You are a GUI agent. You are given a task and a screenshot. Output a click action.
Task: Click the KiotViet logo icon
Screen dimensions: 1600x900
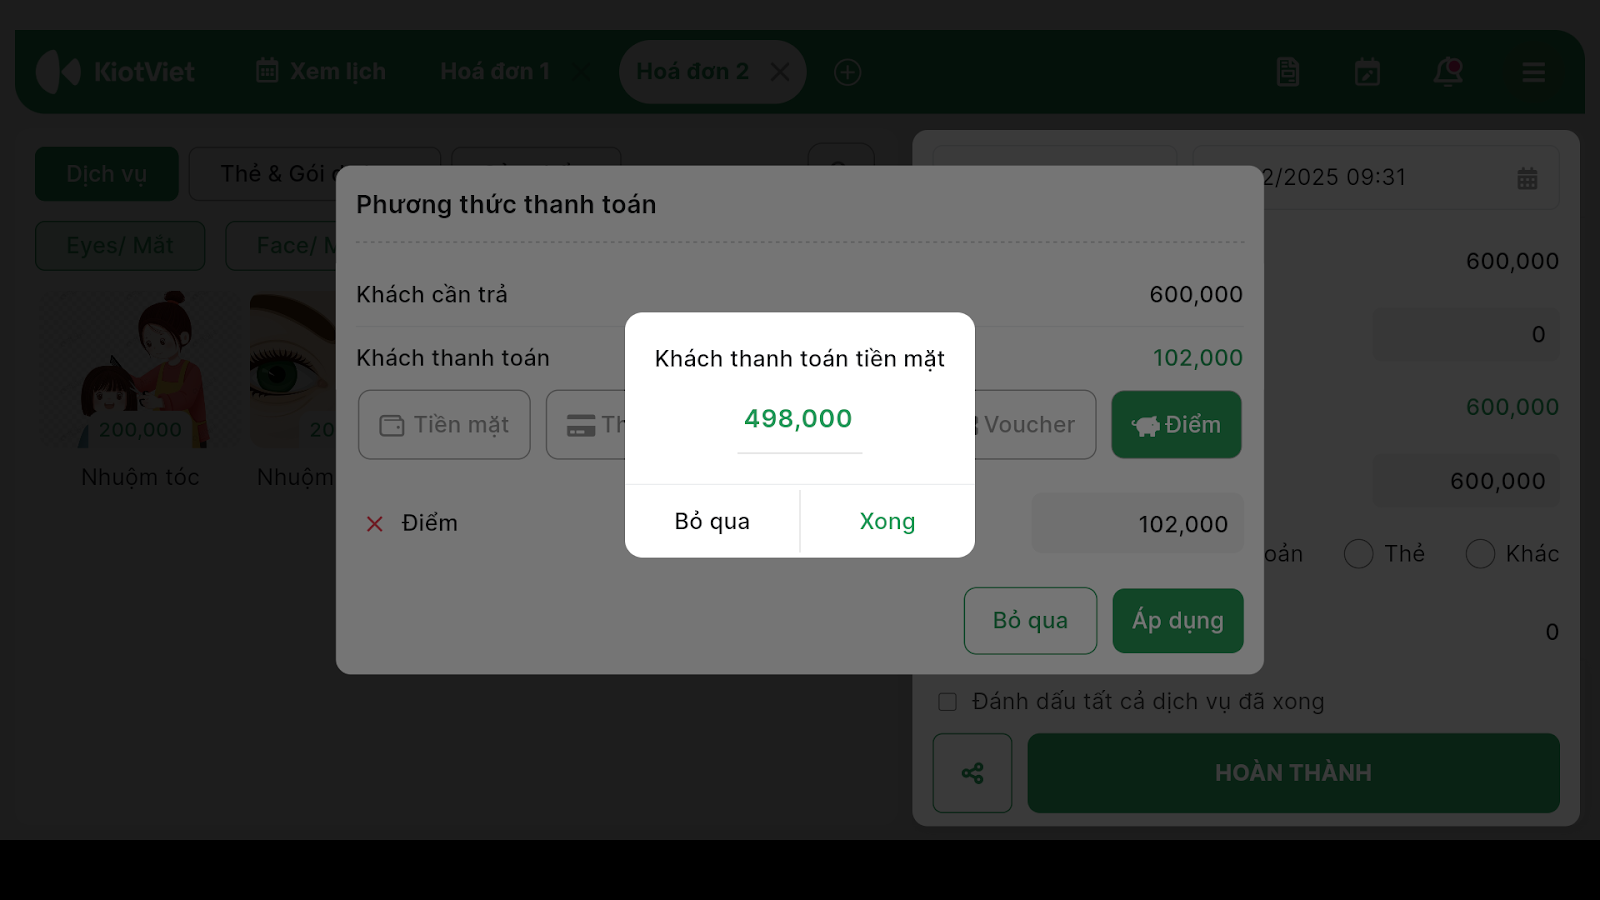pos(58,72)
